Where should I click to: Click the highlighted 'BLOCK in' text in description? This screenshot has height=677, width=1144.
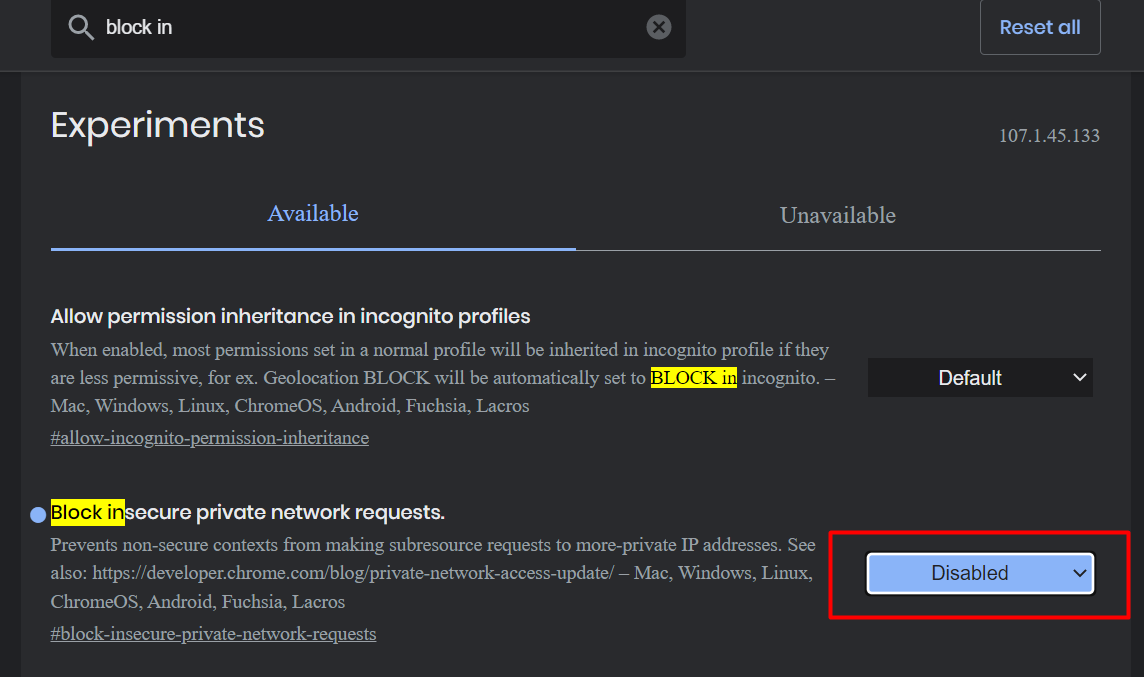pyautogui.click(x=693, y=378)
